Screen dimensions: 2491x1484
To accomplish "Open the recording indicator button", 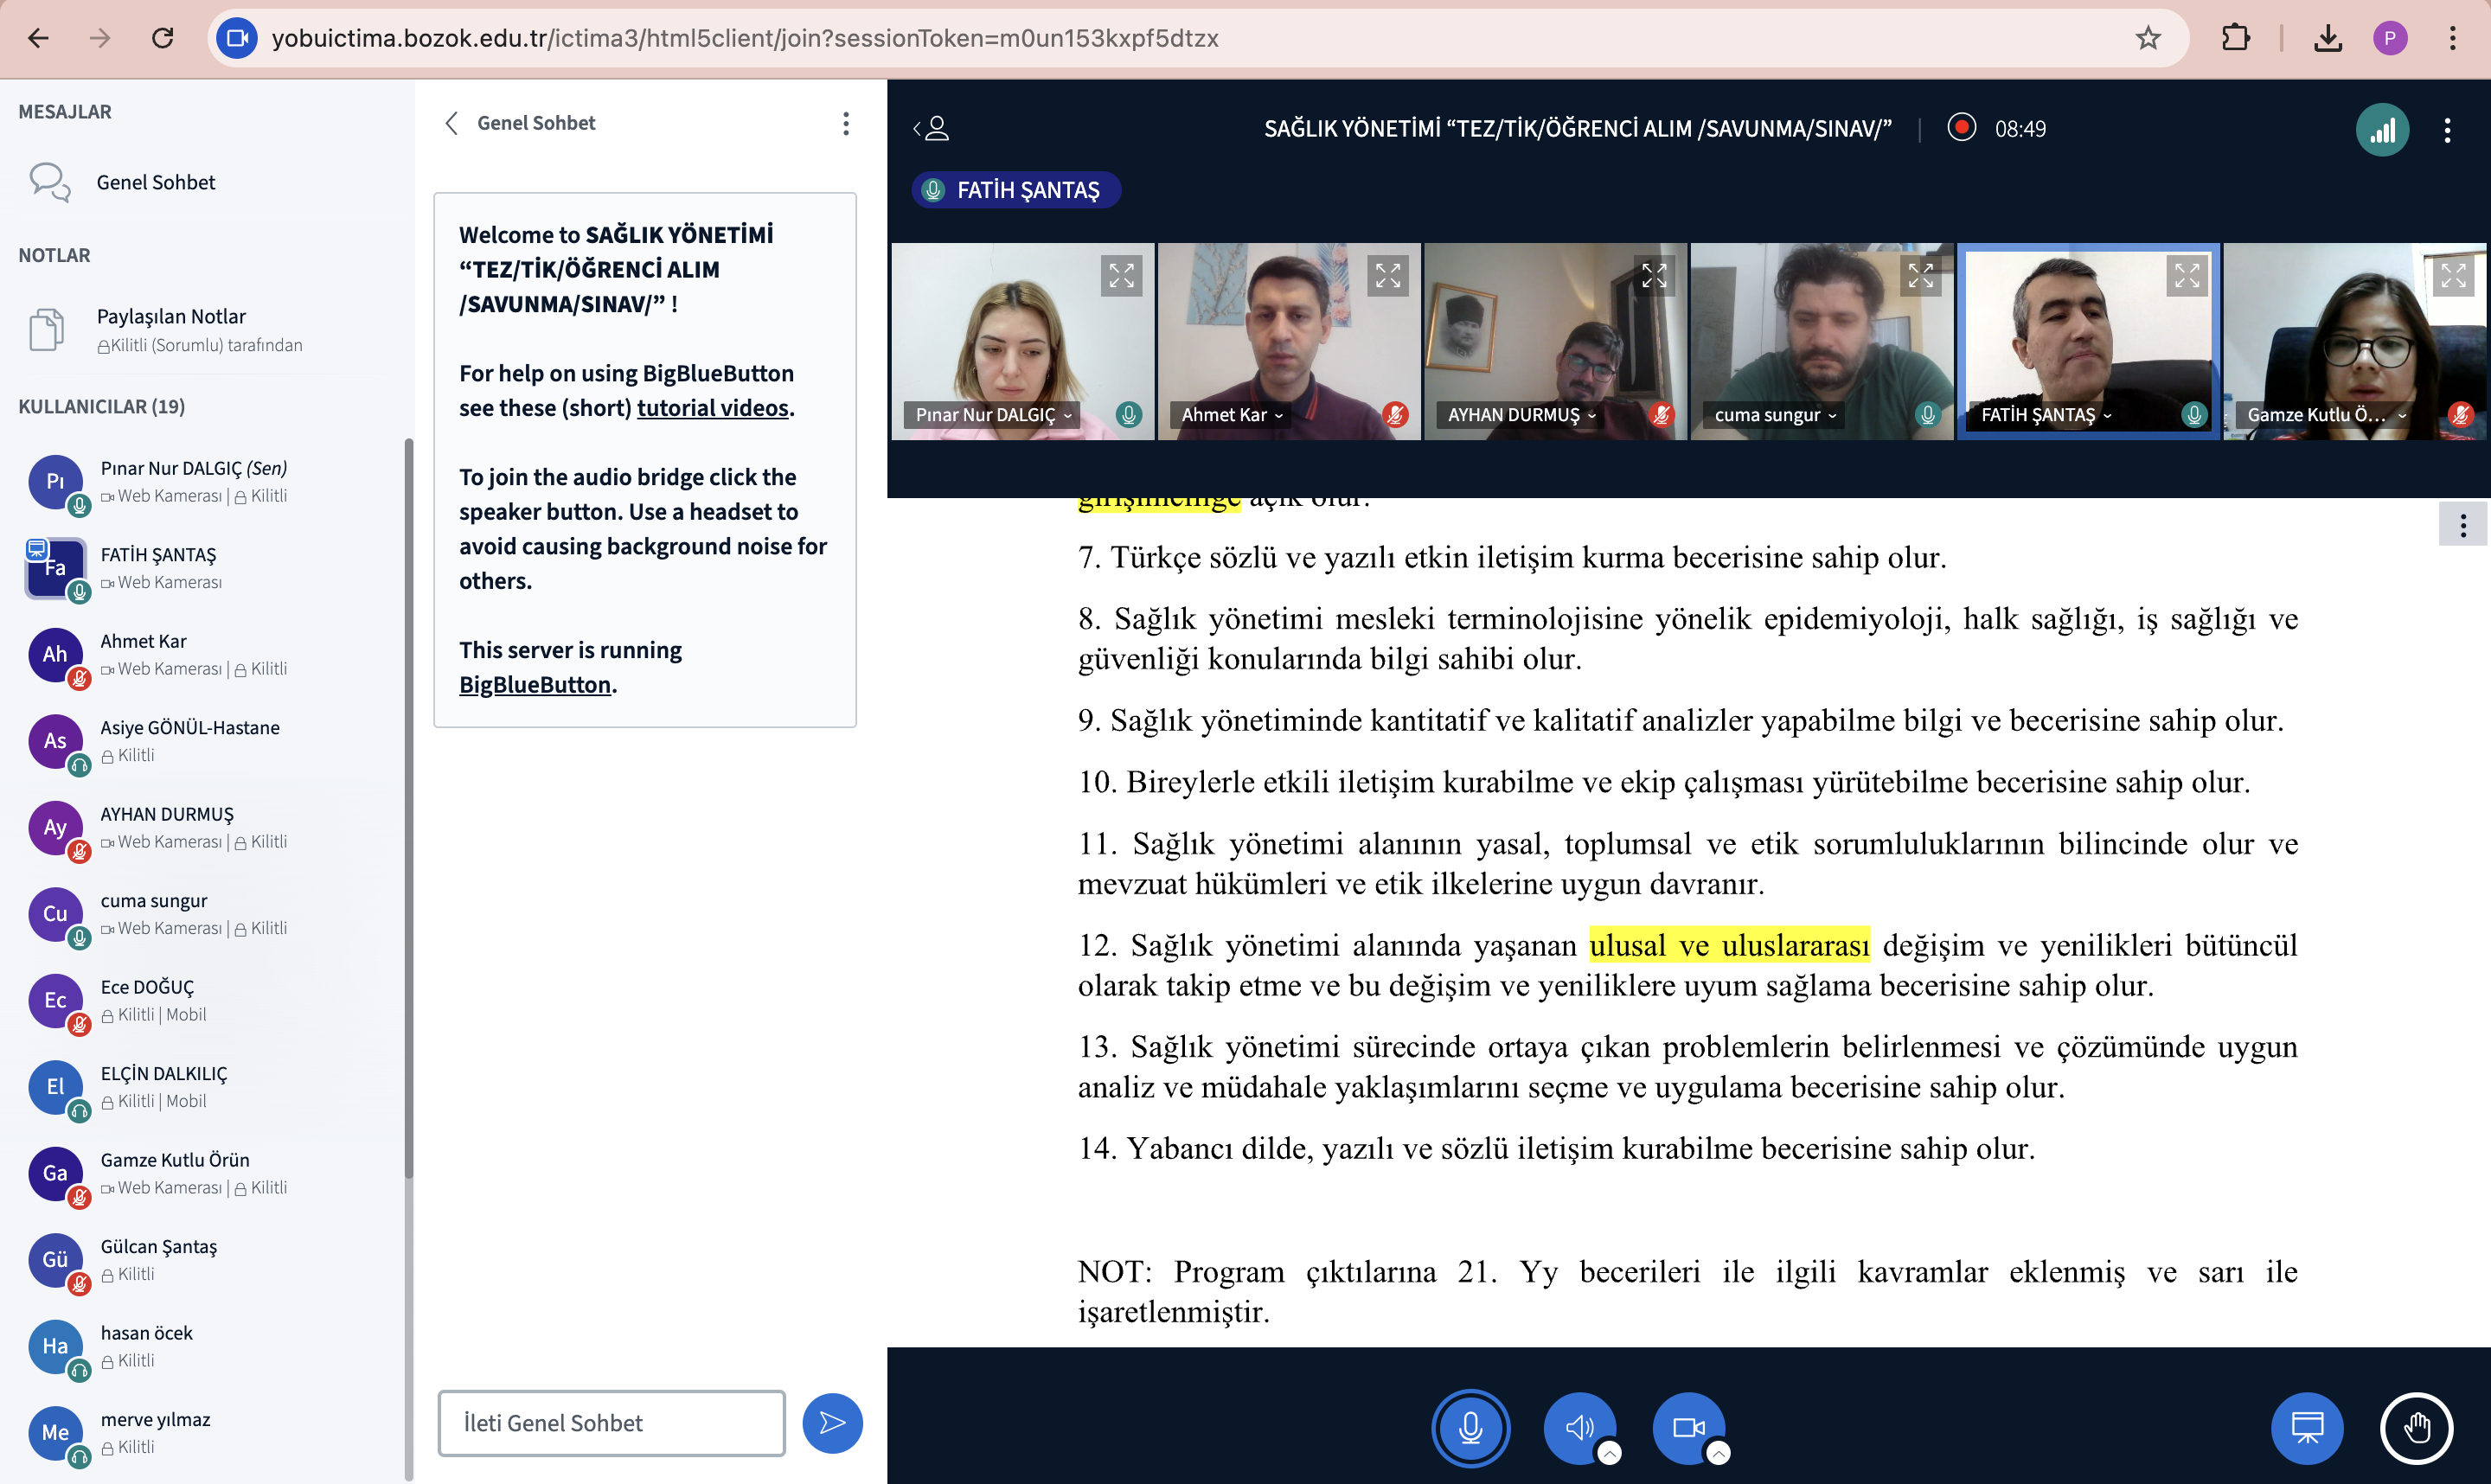I will pos(1961,128).
